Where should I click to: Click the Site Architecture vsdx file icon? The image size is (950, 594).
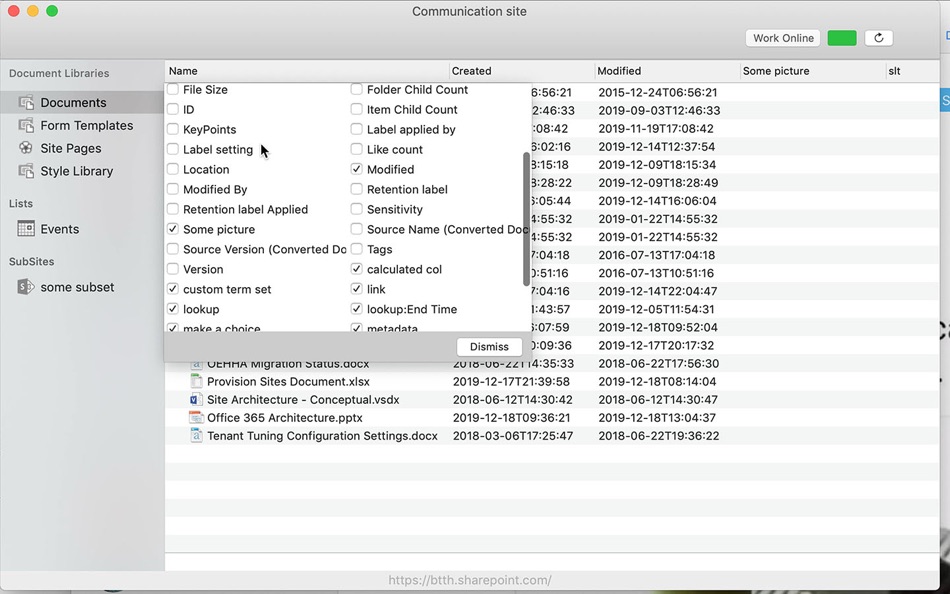click(196, 399)
